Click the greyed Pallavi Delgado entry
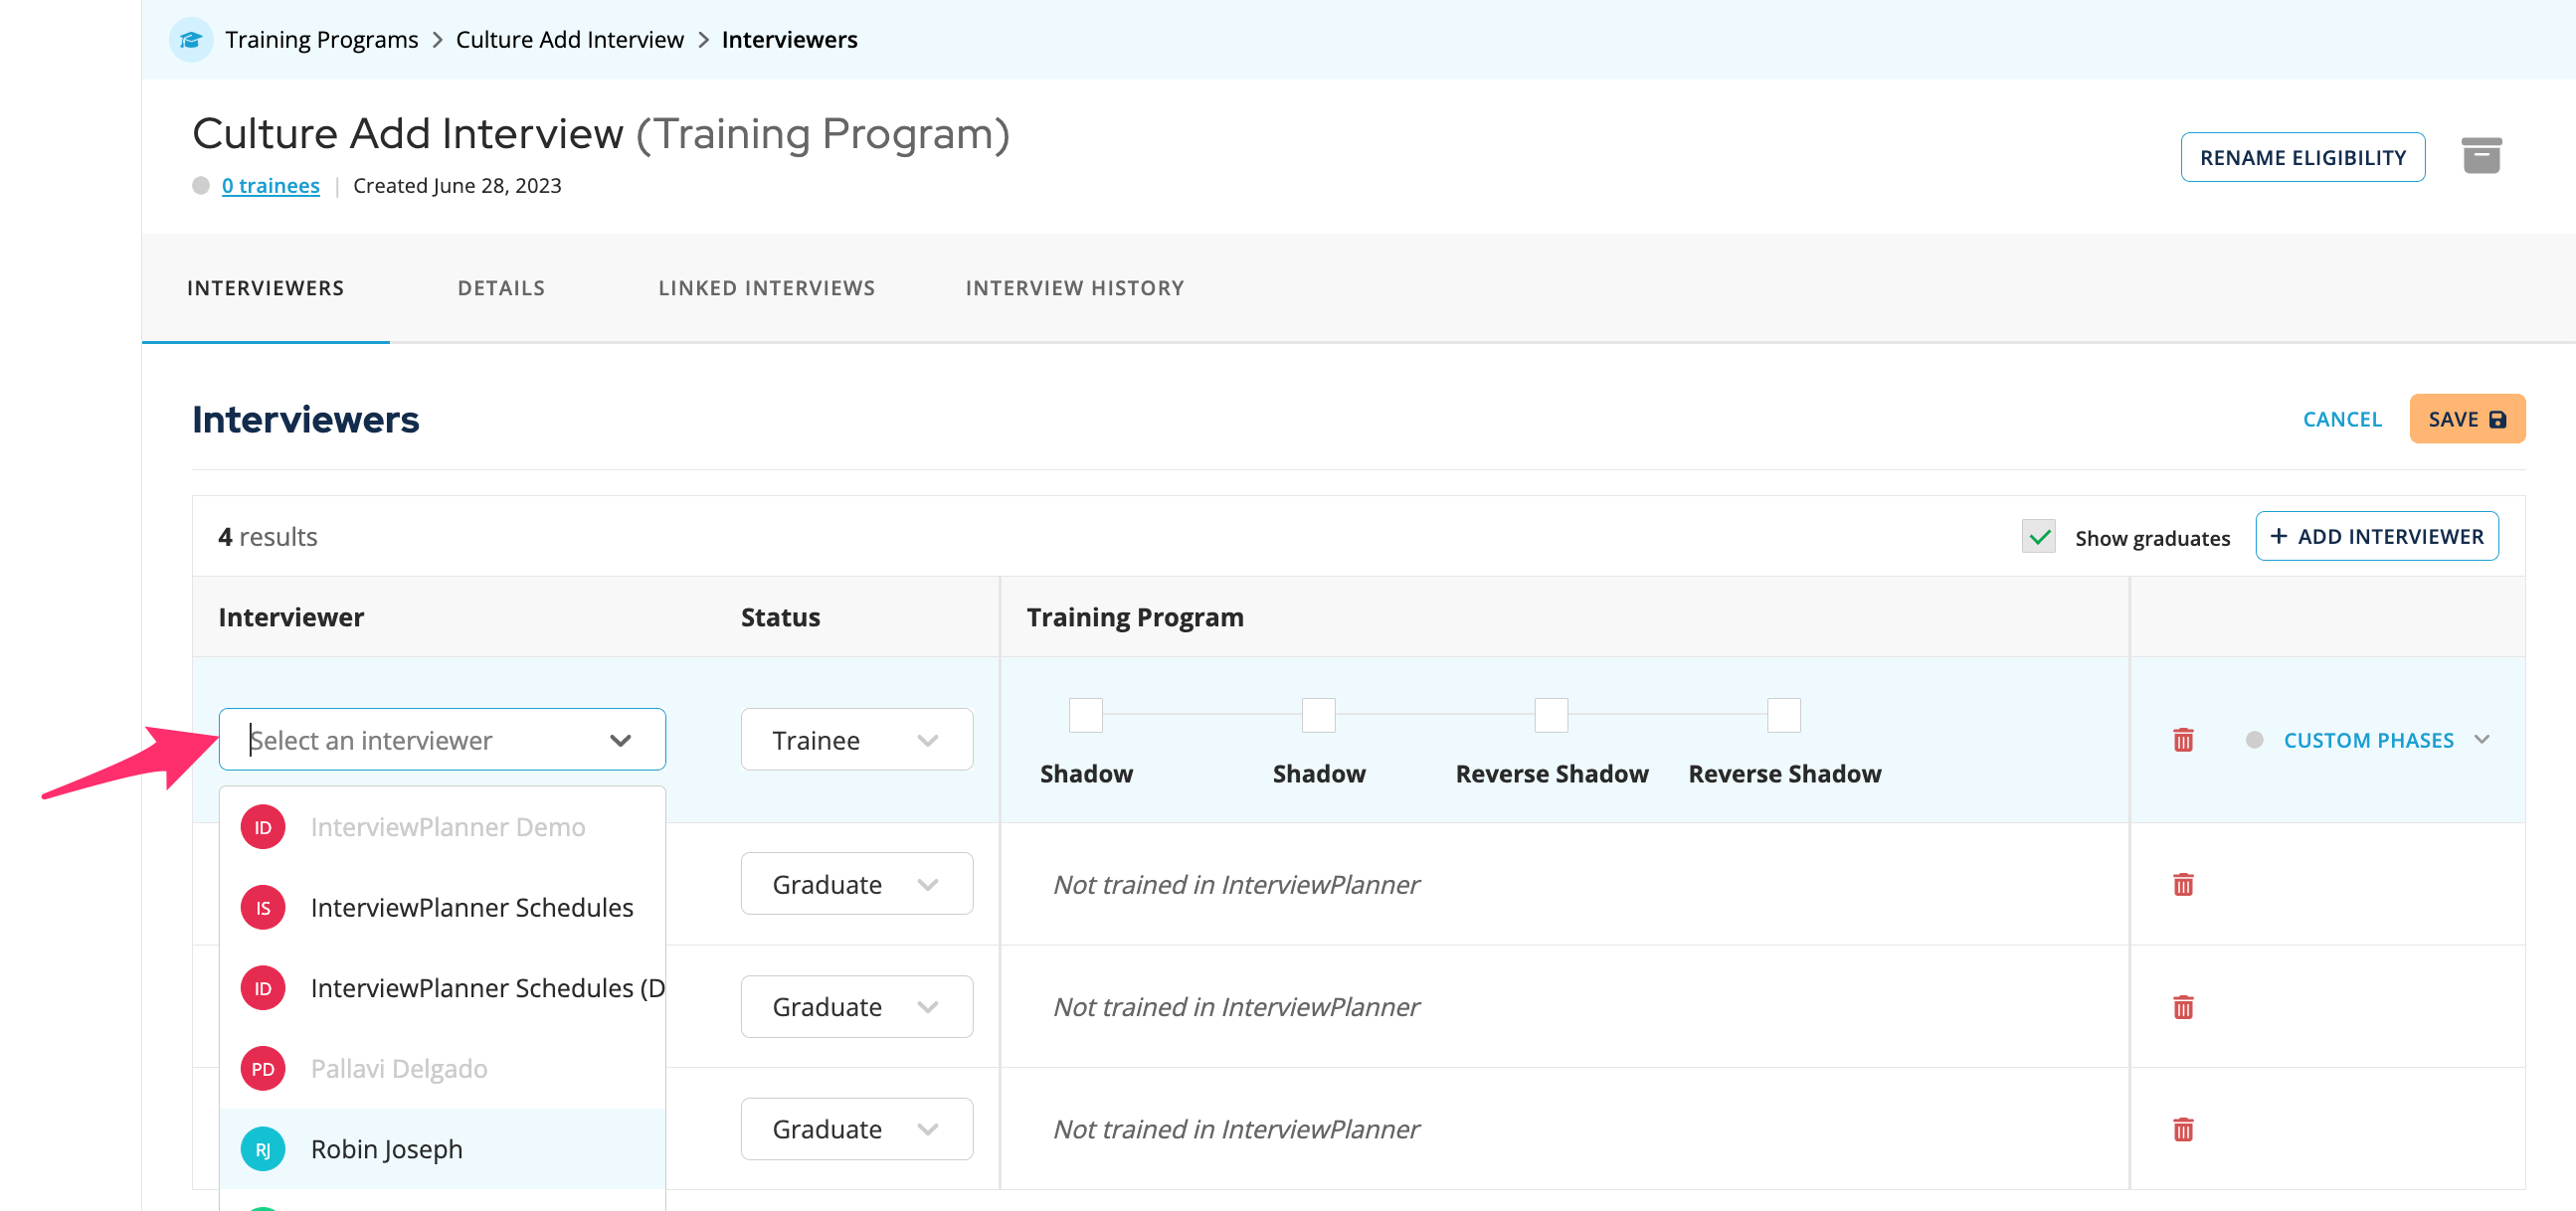The height and width of the screenshot is (1211, 2576). click(x=443, y=1069)
